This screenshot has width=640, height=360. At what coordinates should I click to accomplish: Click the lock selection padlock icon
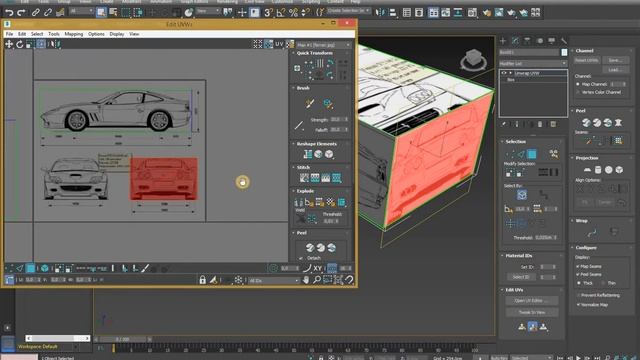[202, 280]
